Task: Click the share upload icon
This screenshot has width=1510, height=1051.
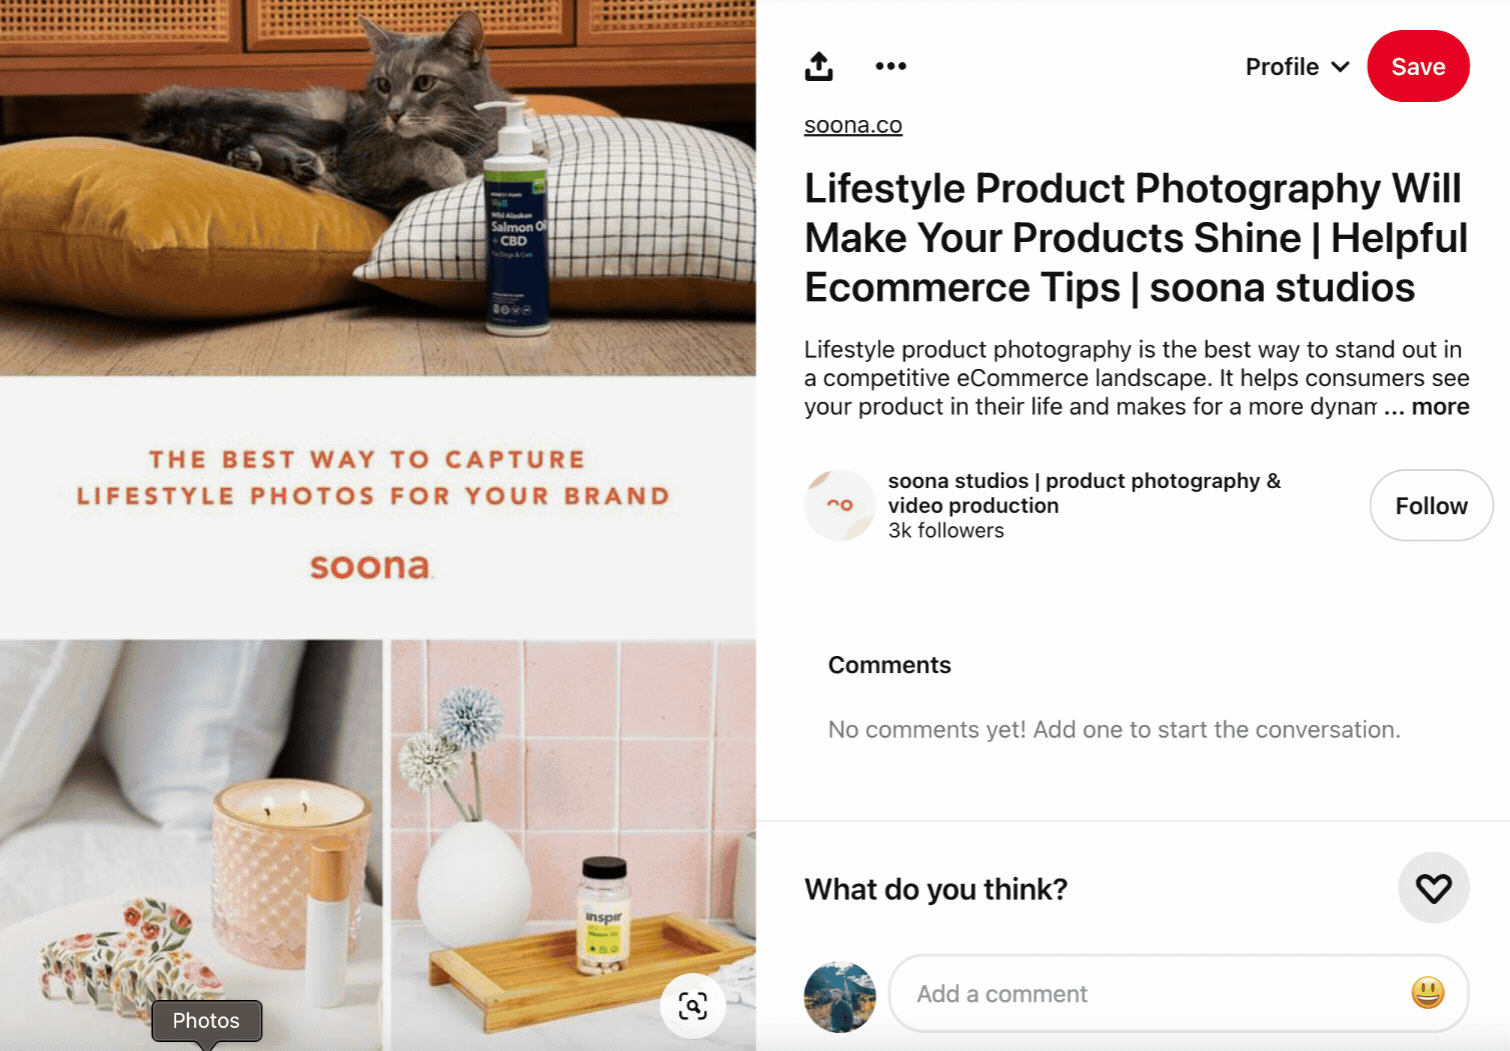Action: tap(819, 66)
